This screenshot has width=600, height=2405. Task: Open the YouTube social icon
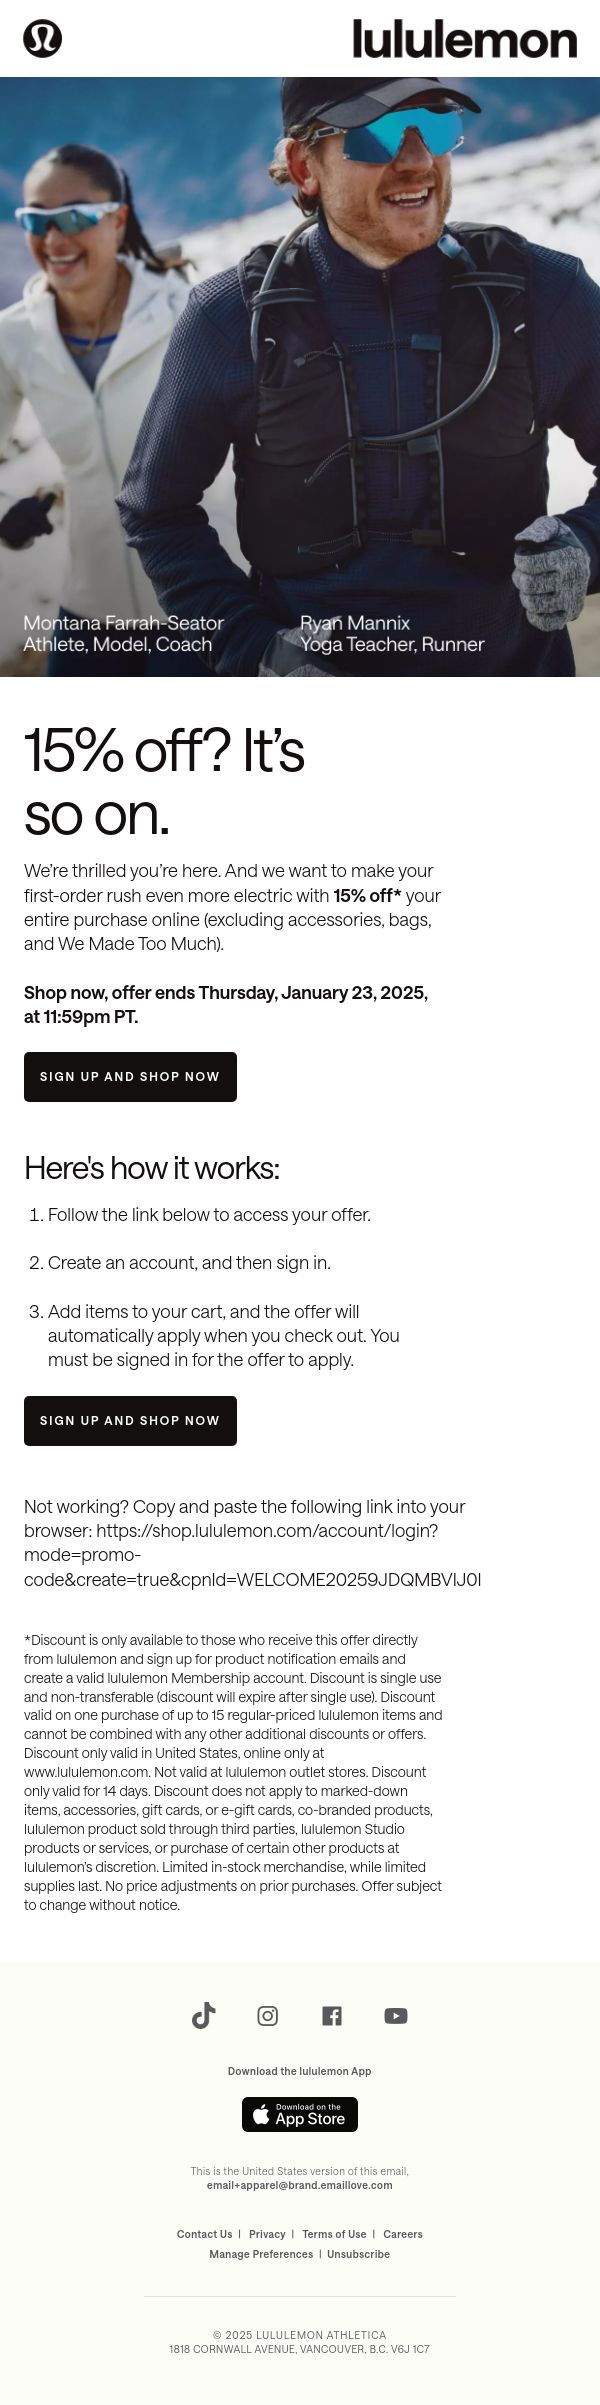click(396, 2015)
